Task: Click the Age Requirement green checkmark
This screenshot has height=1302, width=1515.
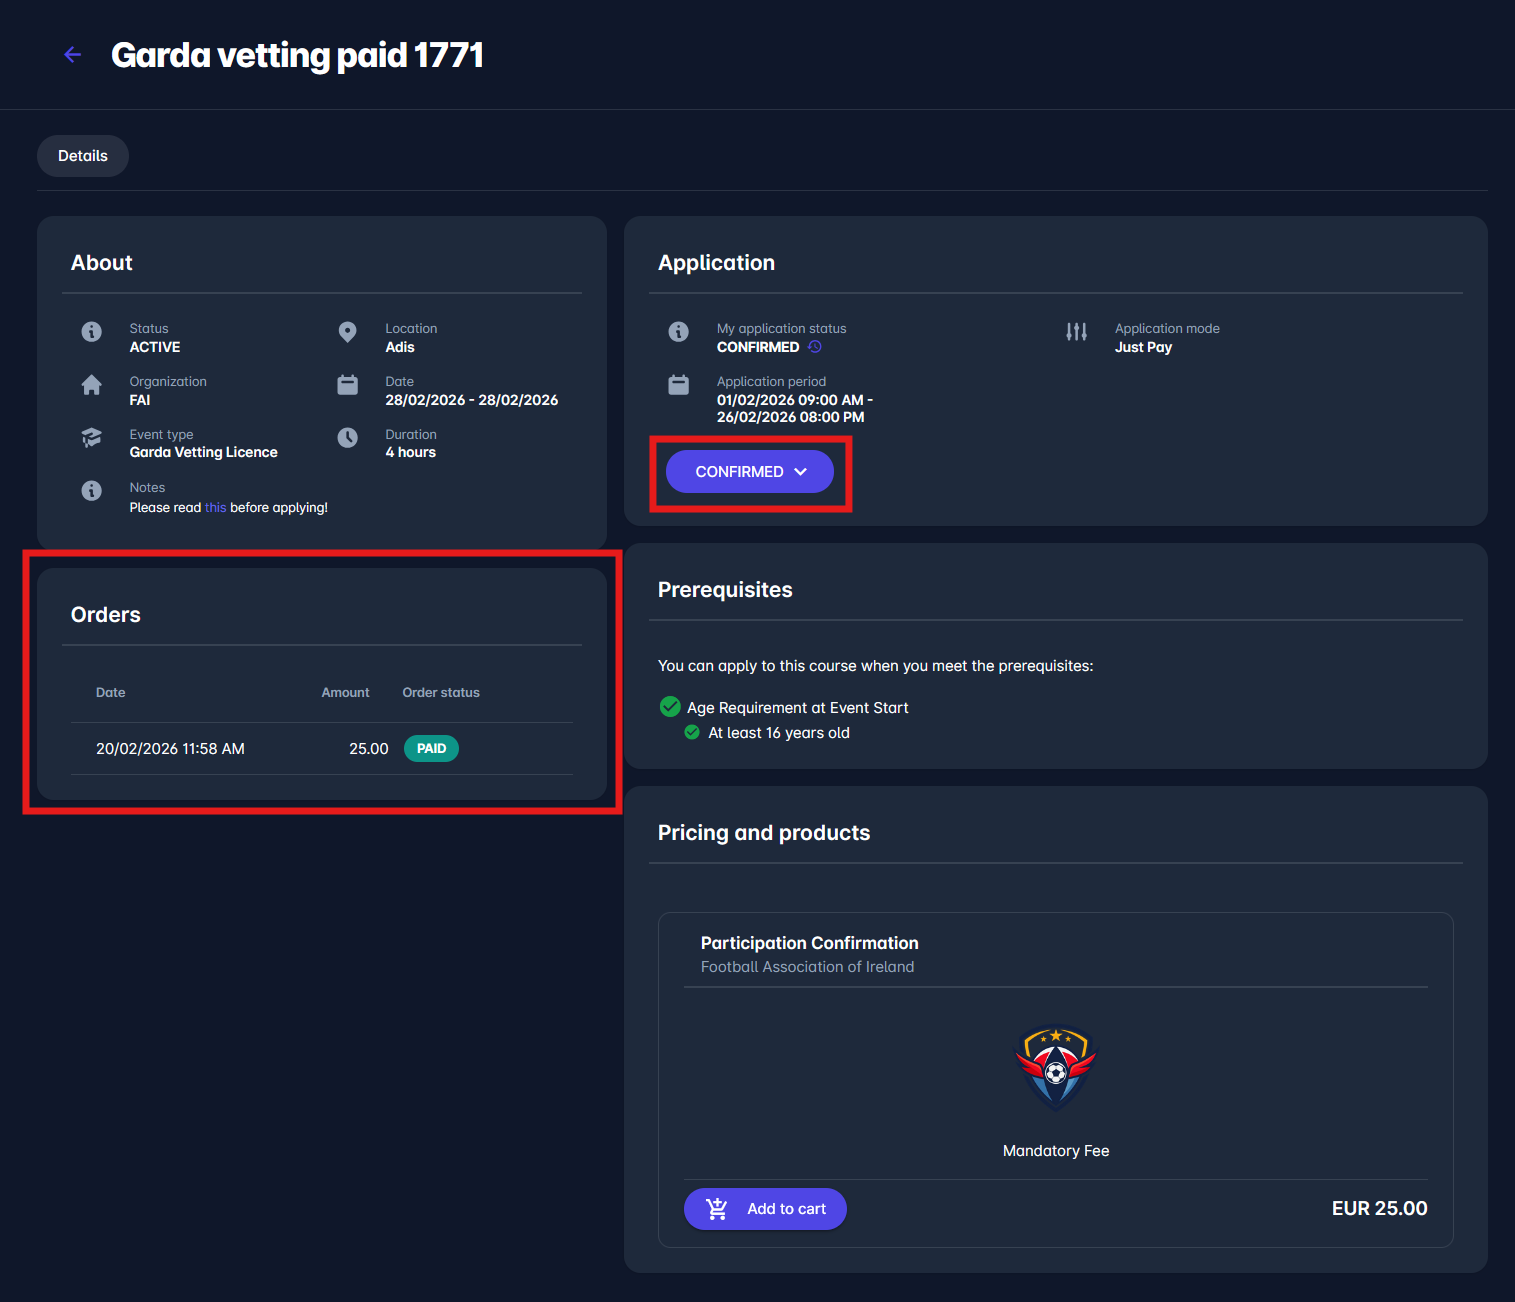Action: pyautogui.click(x=670, y=707)
